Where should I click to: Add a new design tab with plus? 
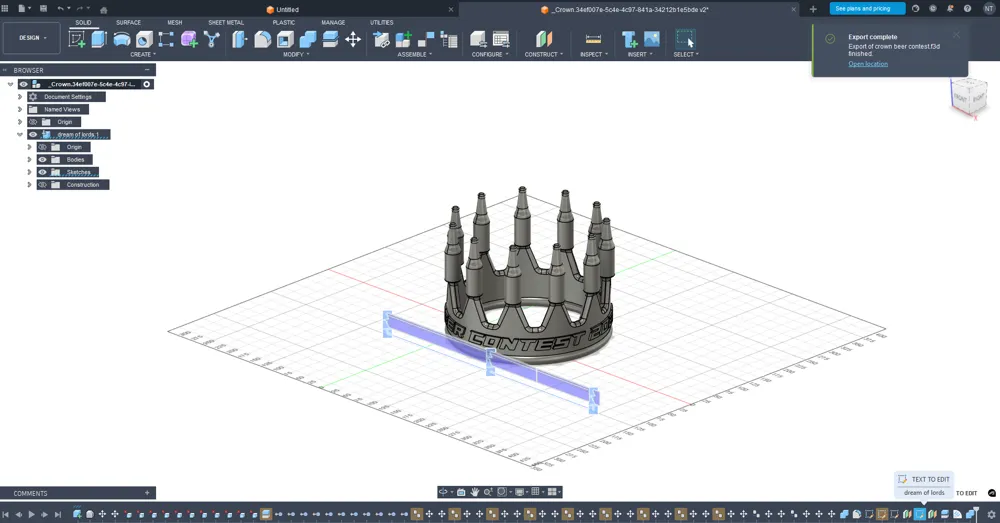[813, 9]
